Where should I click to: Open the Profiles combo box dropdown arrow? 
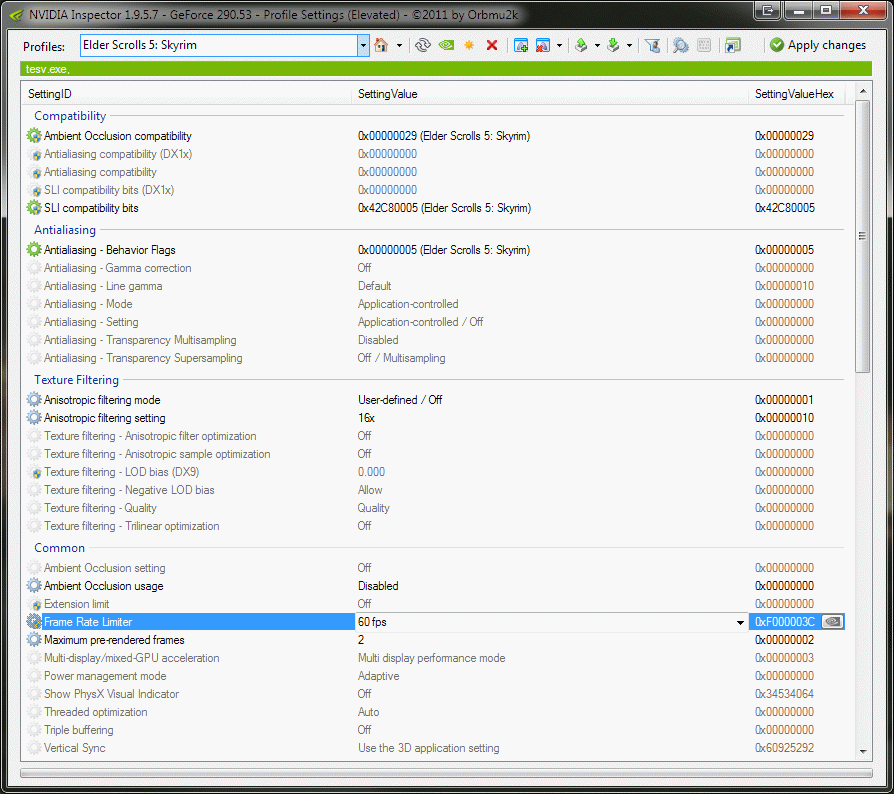click(363, 45)
